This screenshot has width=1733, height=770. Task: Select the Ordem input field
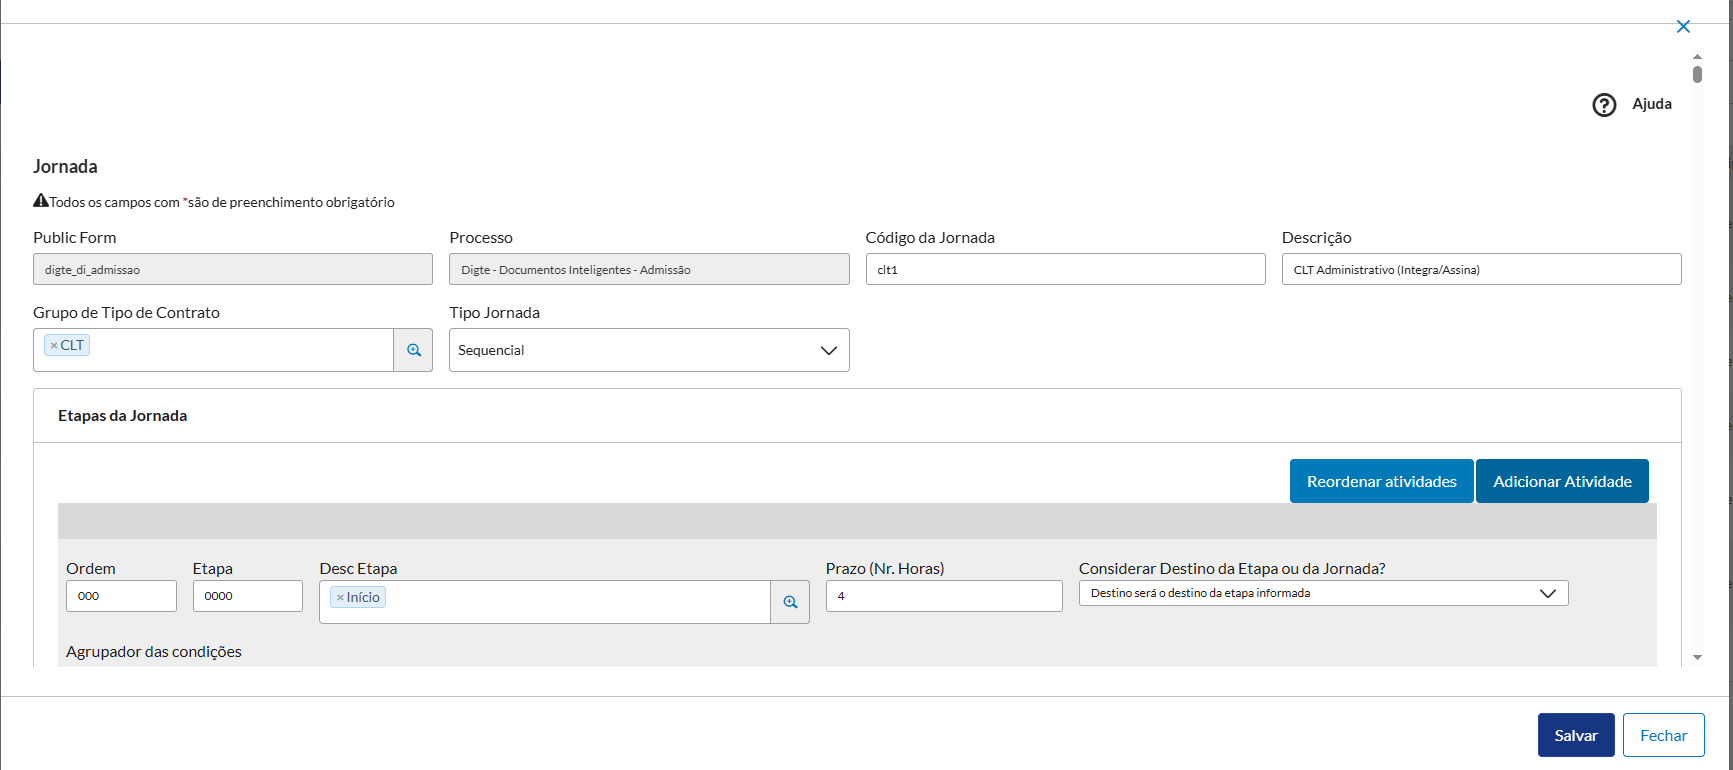click(121, 596)
